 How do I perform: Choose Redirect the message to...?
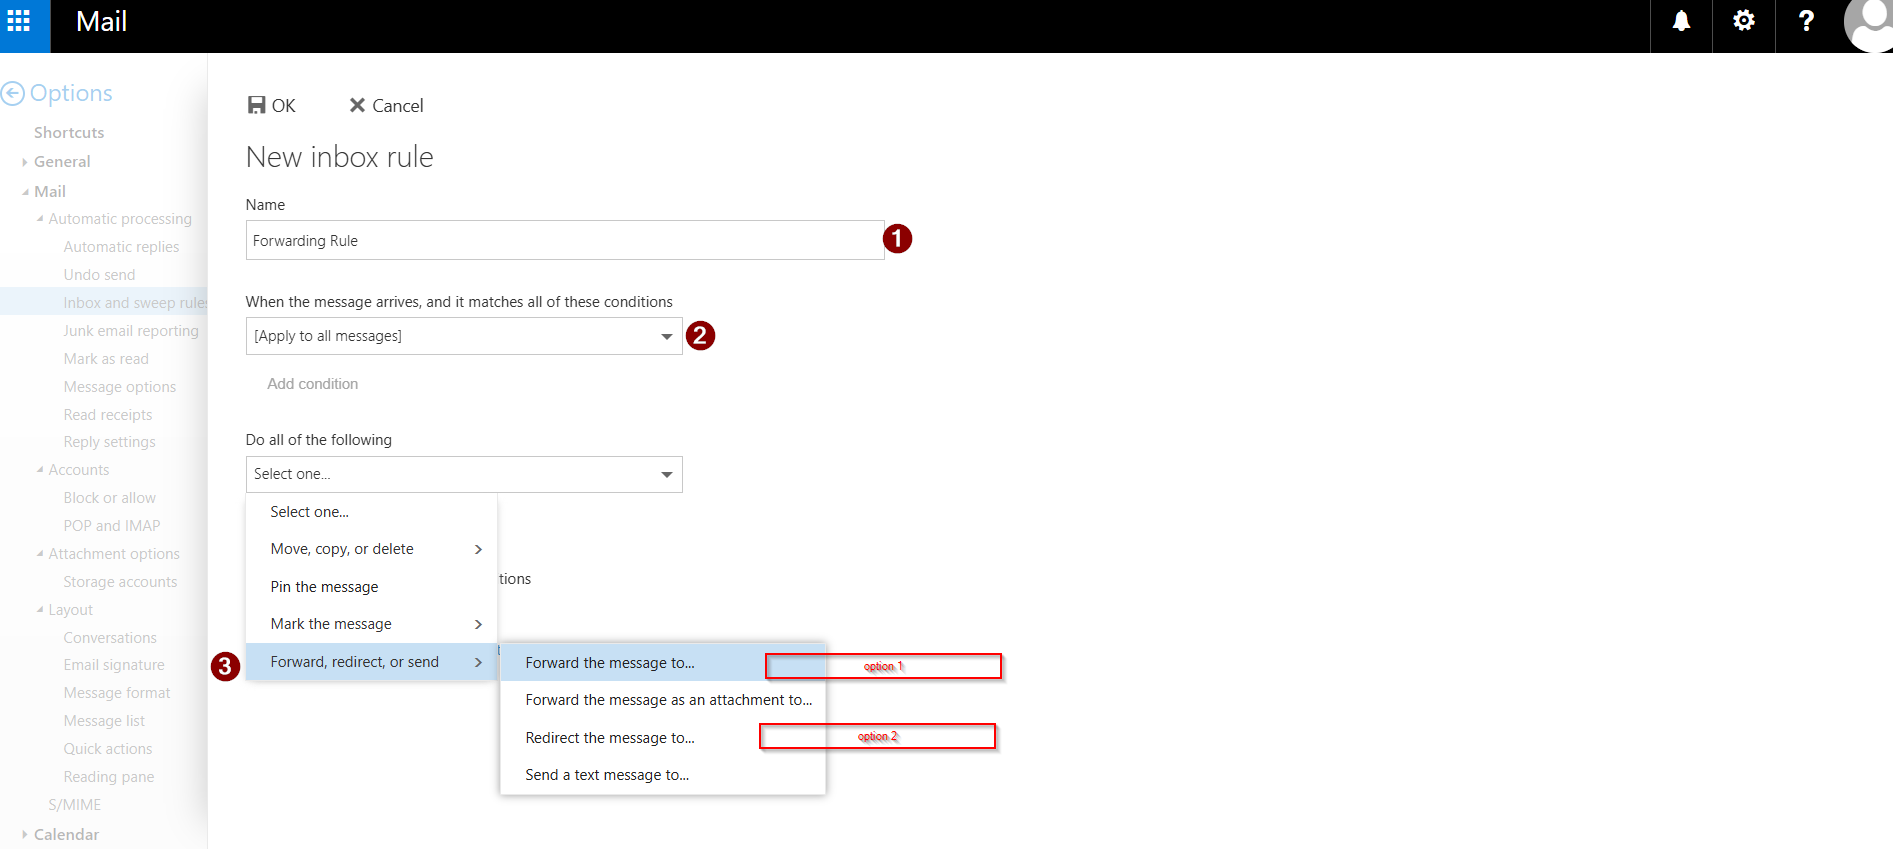(610, 738)
